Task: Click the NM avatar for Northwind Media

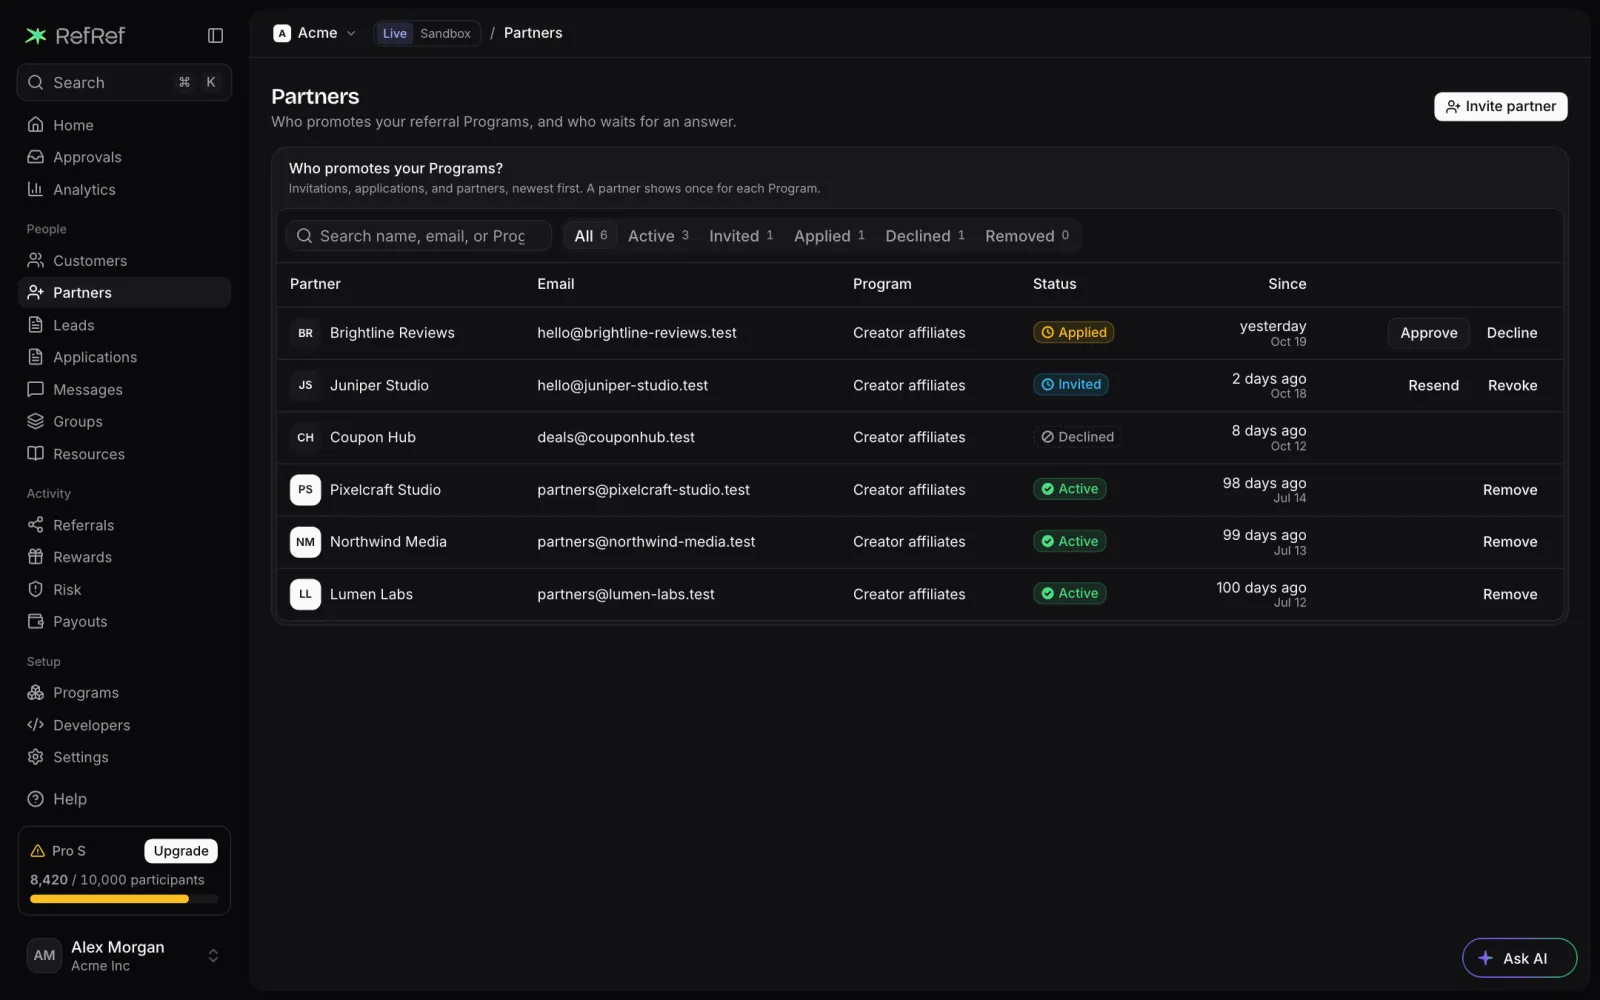Action: (x=306, y=542)
